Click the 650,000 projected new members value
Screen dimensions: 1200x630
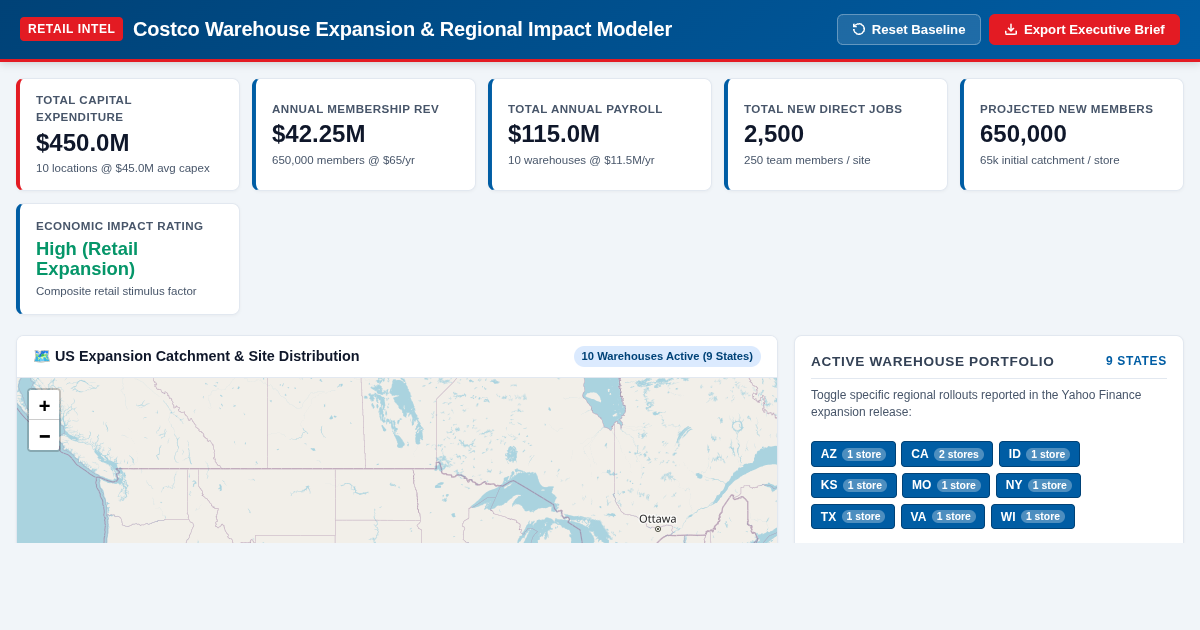point(1023,133)
